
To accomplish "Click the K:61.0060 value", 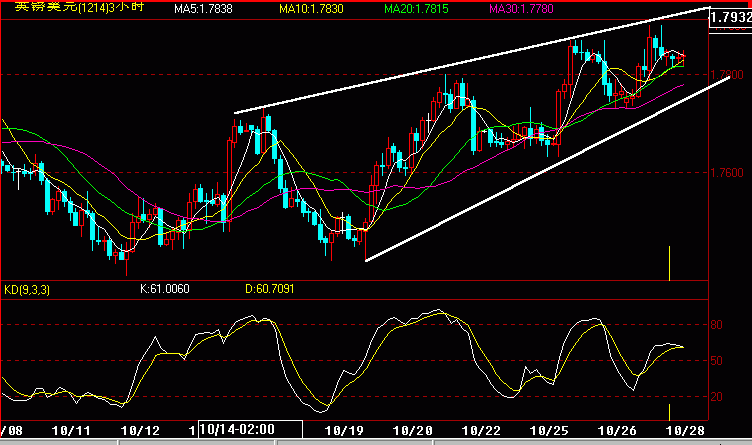I will pyautogui.click(x=164, y=289).
